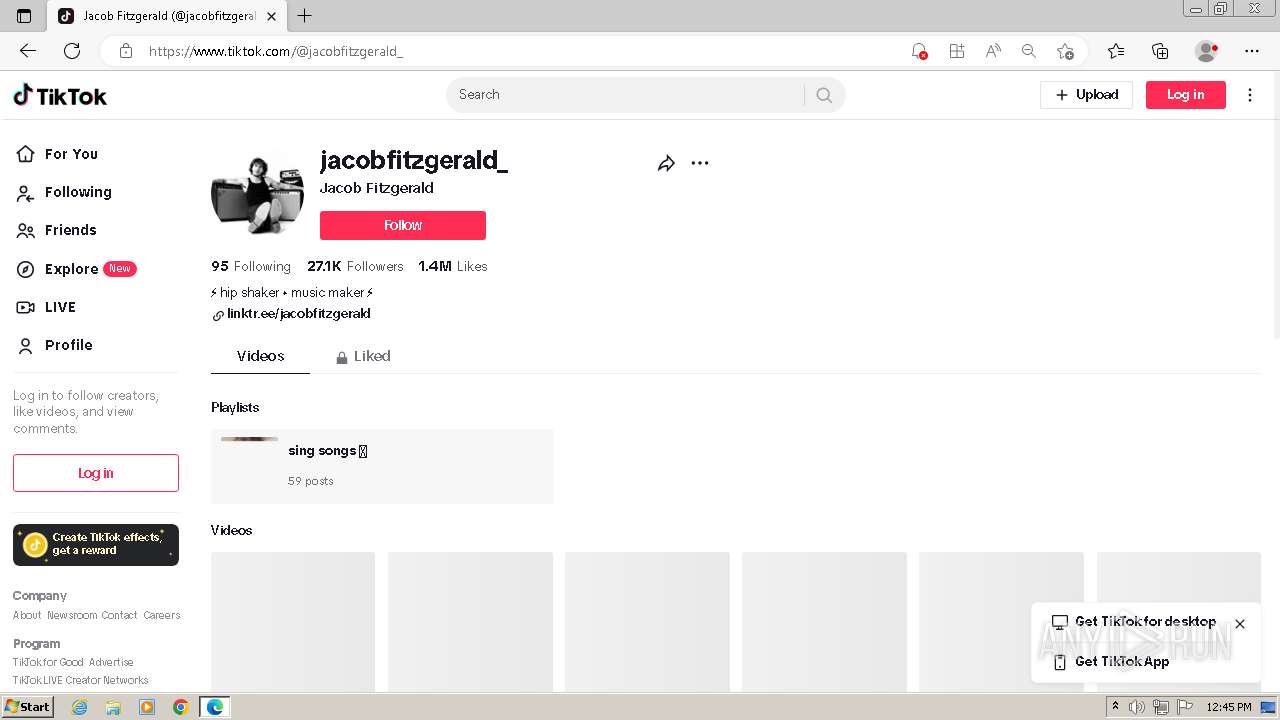View site information lock icon
The image size is (1280, 720).
click(x=126, y=51)
